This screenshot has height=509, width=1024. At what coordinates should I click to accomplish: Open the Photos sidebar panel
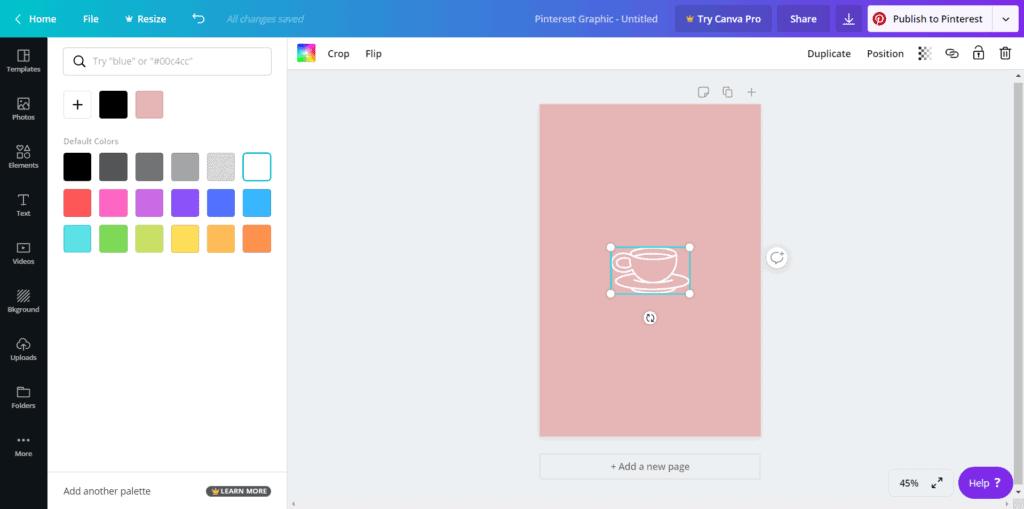pos(24,108)
